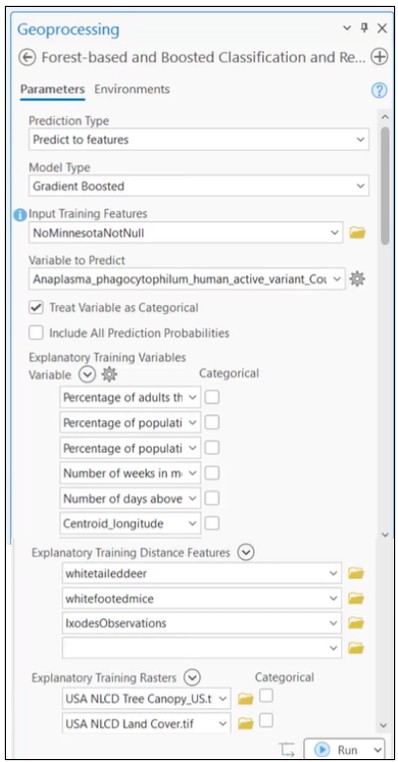This screenshot has height=762, width=398.
Task: Open IxodesObservations dropdown
Action: point(333,623)
